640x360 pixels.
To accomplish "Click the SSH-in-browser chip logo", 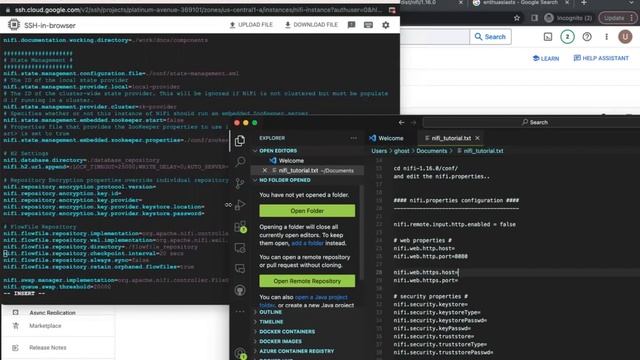I will tap(13, 25).
